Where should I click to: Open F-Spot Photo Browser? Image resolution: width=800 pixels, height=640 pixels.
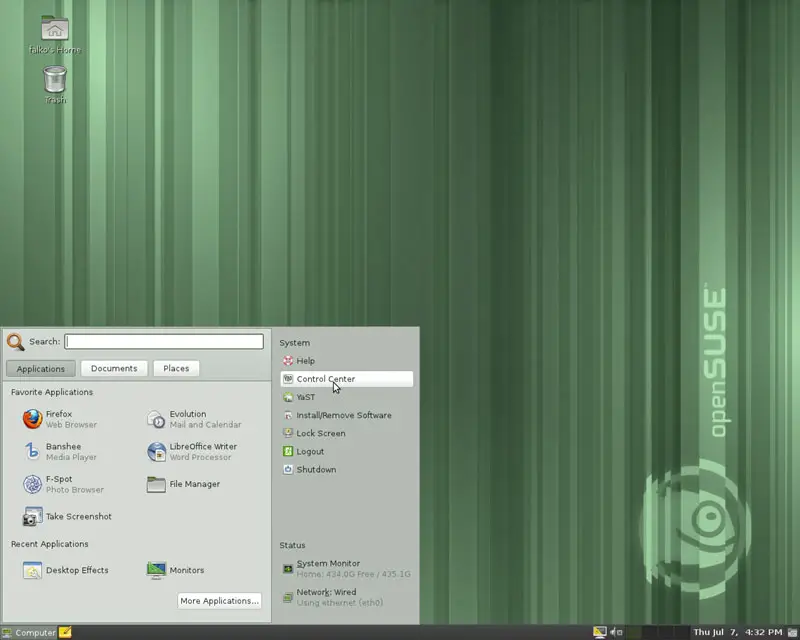coord(63,484)
